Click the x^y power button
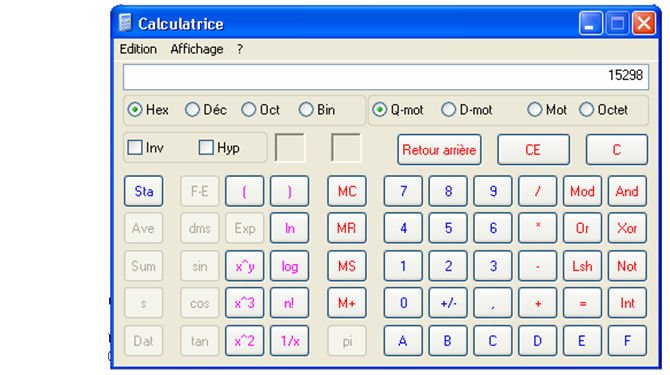The image size is (670, 375). coord(245,266)
